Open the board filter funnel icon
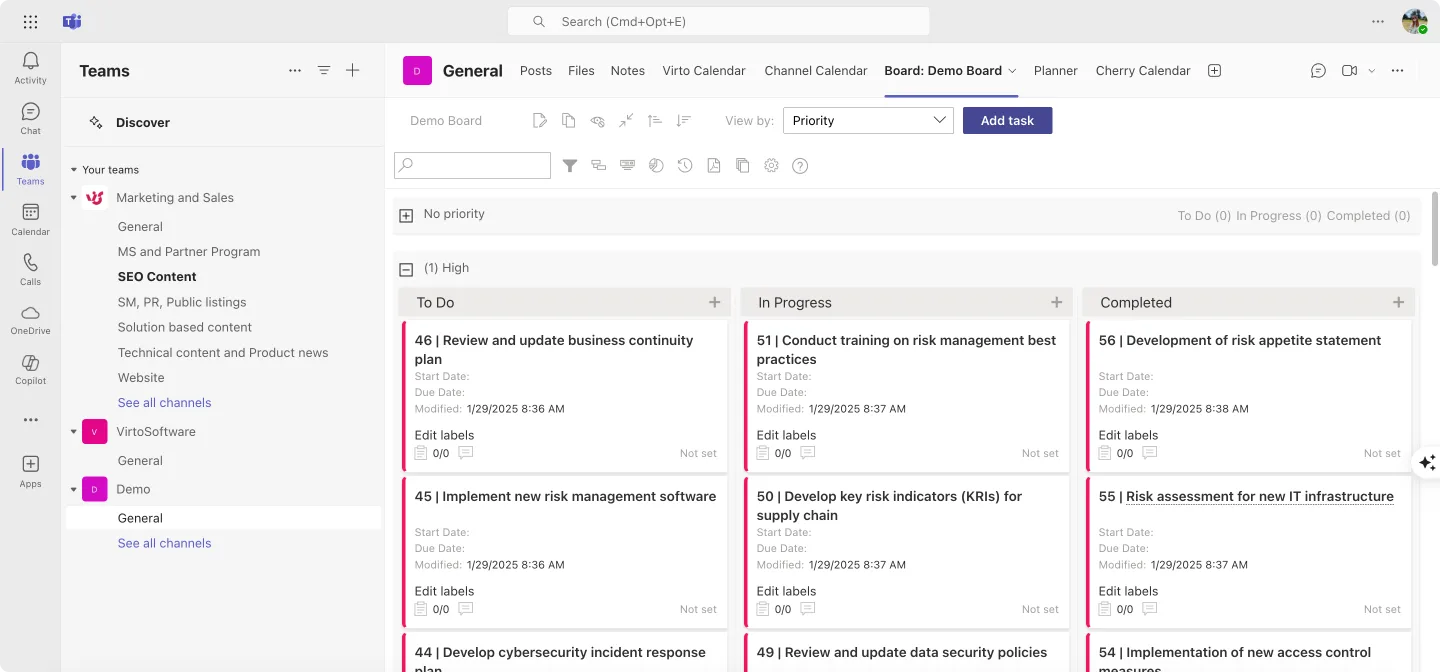 pyautogui.click(x=570, y=165)
